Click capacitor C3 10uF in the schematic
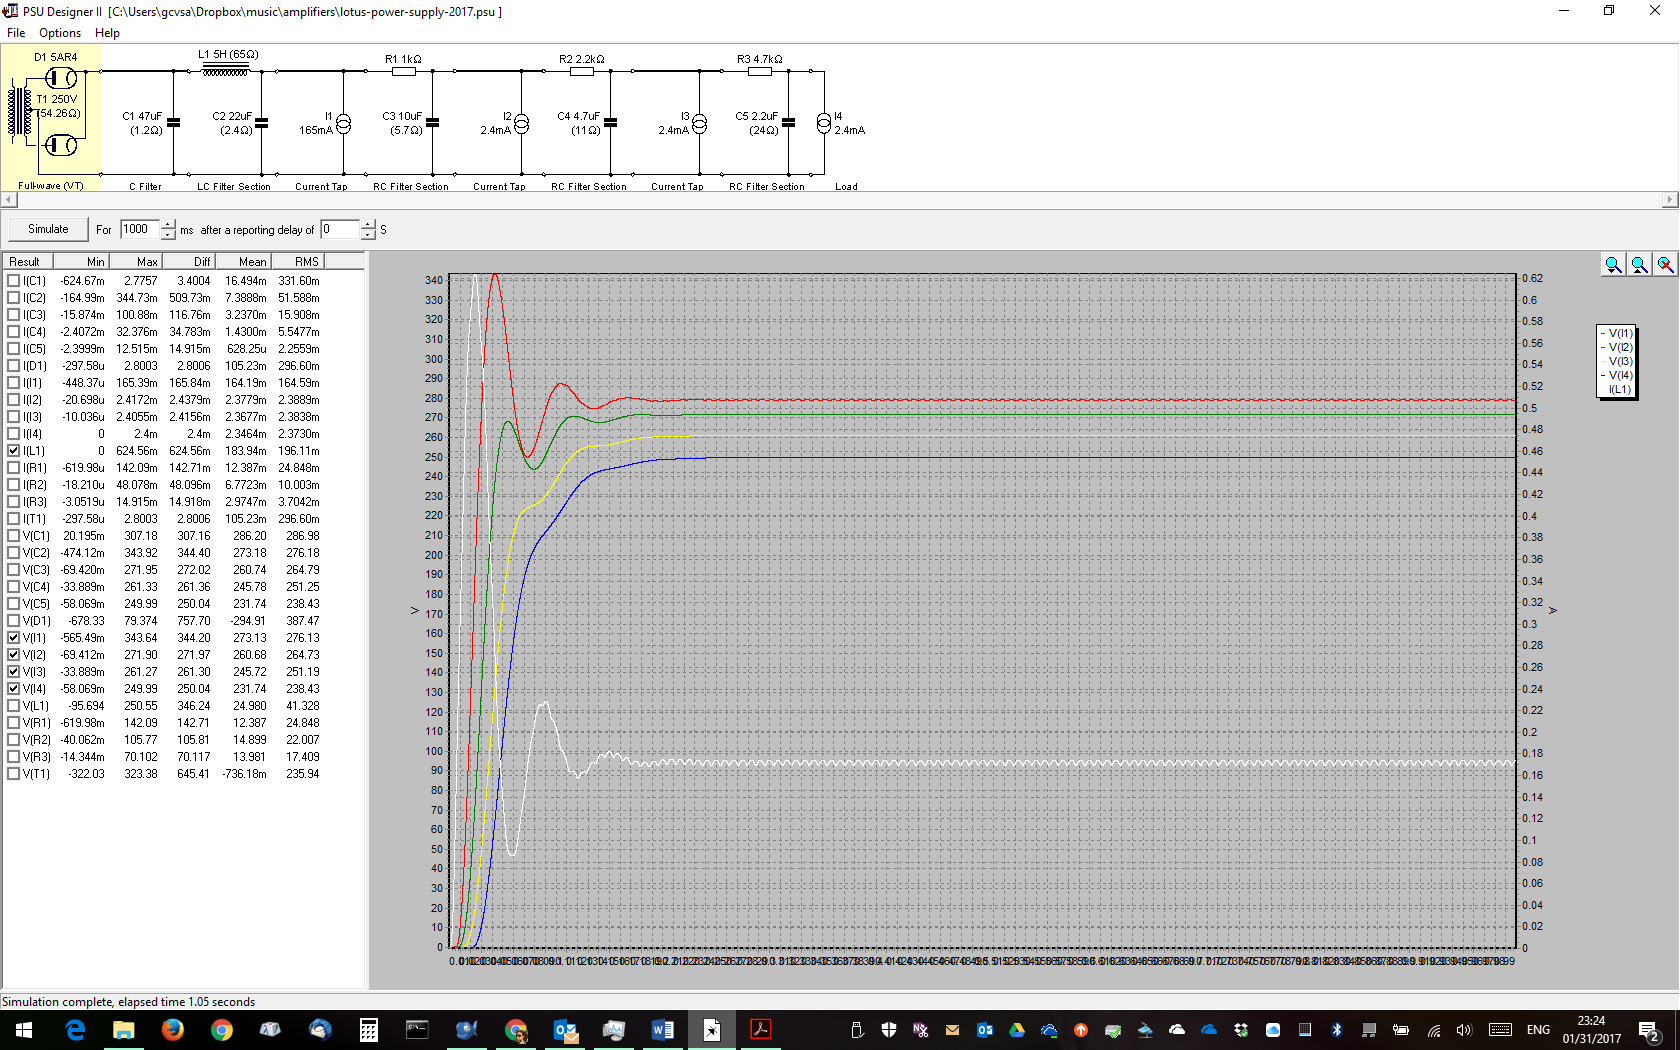 point(432,123)
